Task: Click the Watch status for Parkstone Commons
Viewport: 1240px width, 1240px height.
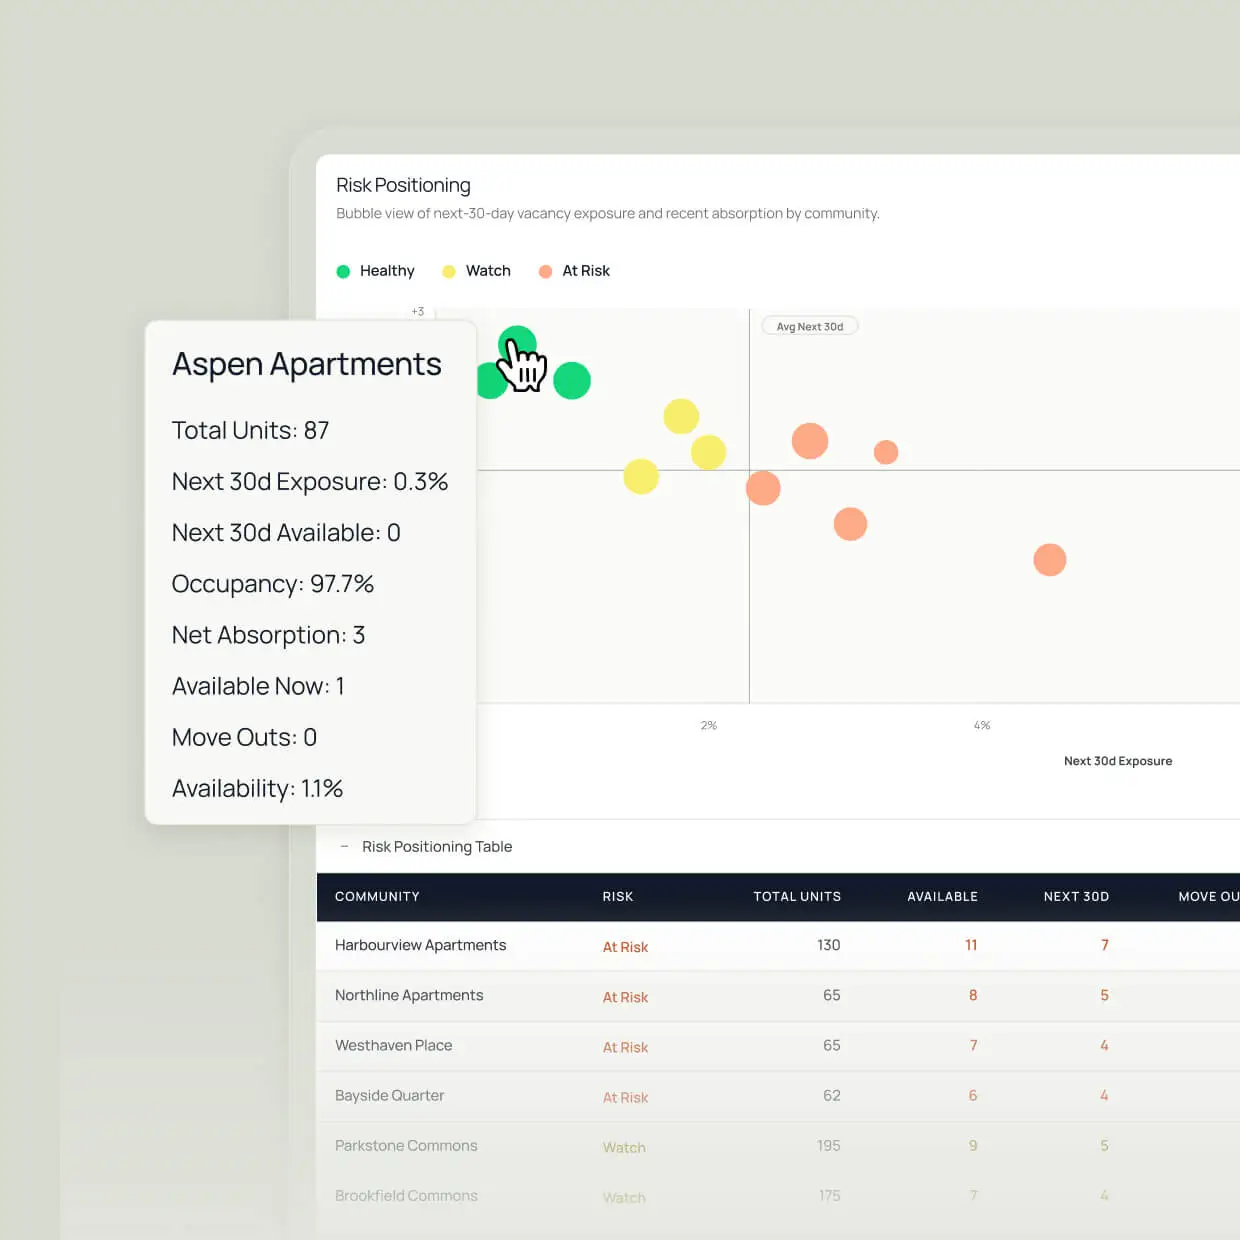Action: pos(624,1147)
